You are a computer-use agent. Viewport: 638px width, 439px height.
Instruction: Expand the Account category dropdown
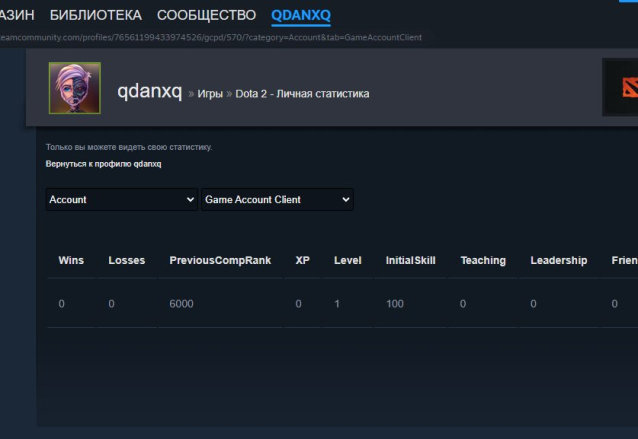tap(122, 199)
